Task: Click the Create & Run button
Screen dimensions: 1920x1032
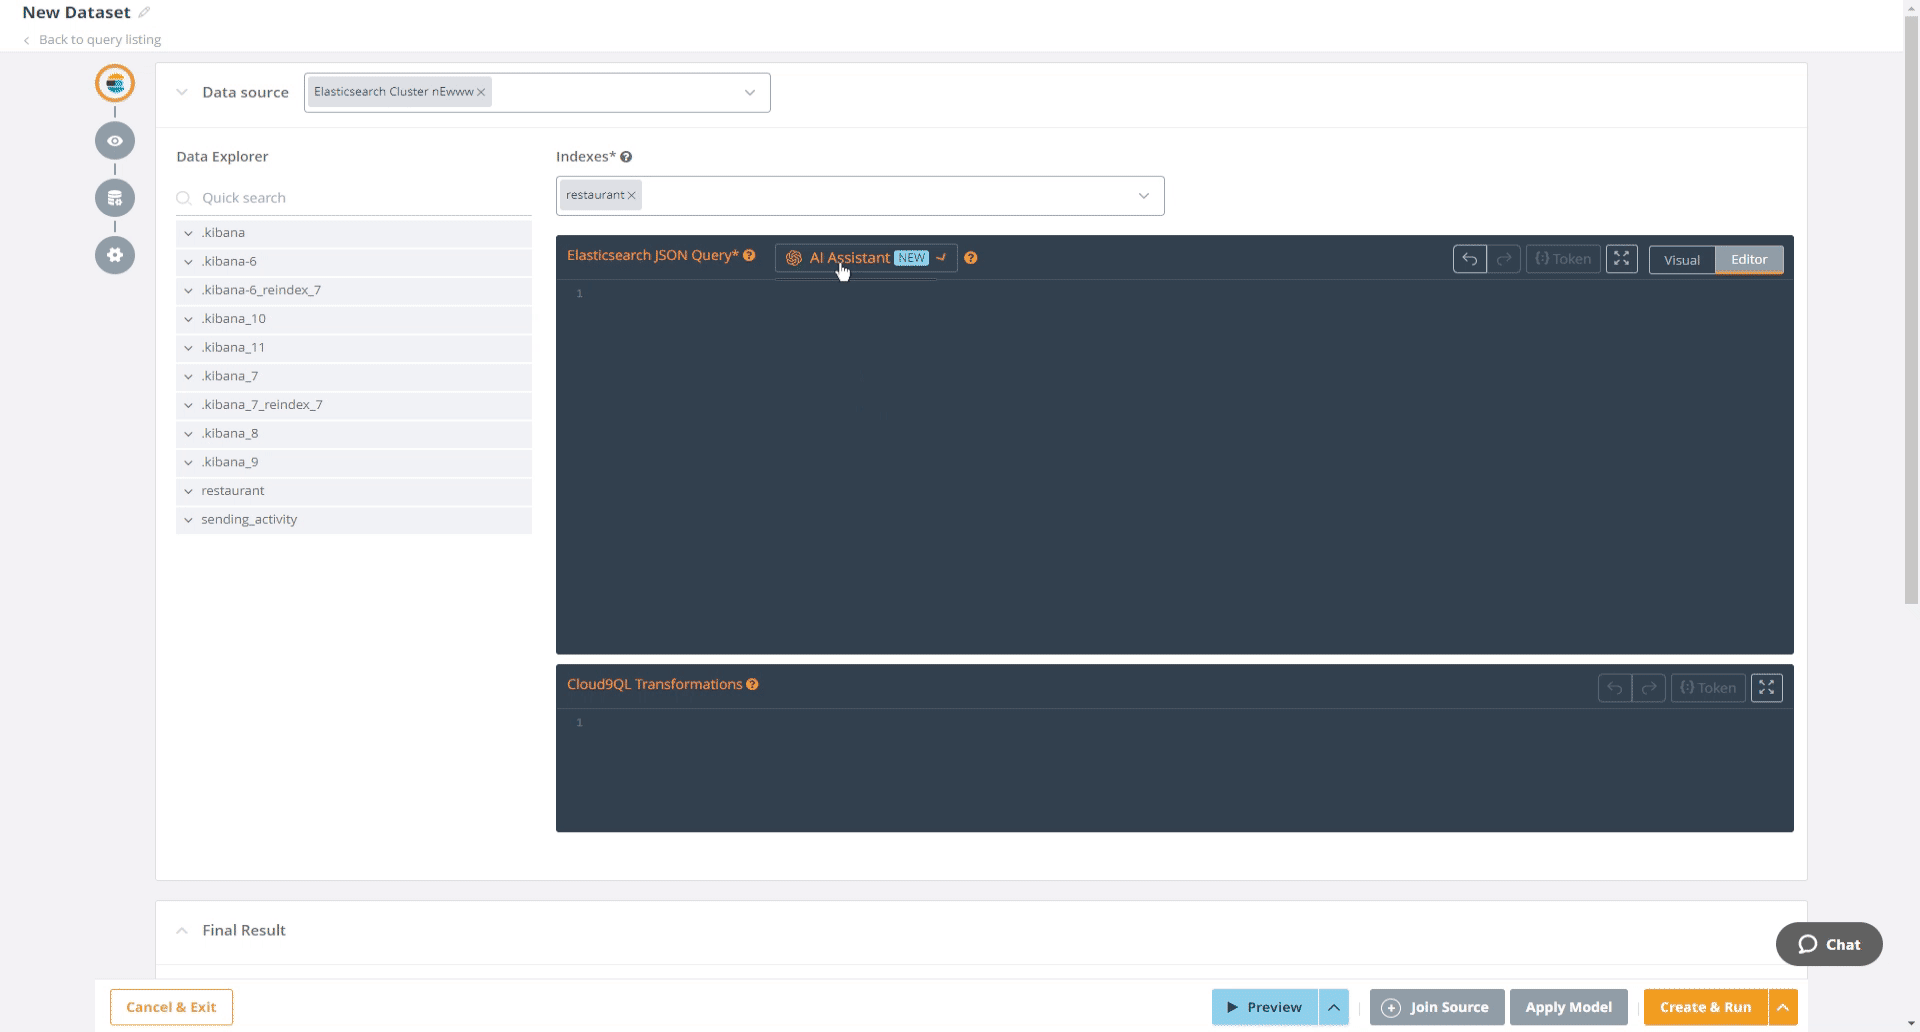Action: pos(1704,1007)
